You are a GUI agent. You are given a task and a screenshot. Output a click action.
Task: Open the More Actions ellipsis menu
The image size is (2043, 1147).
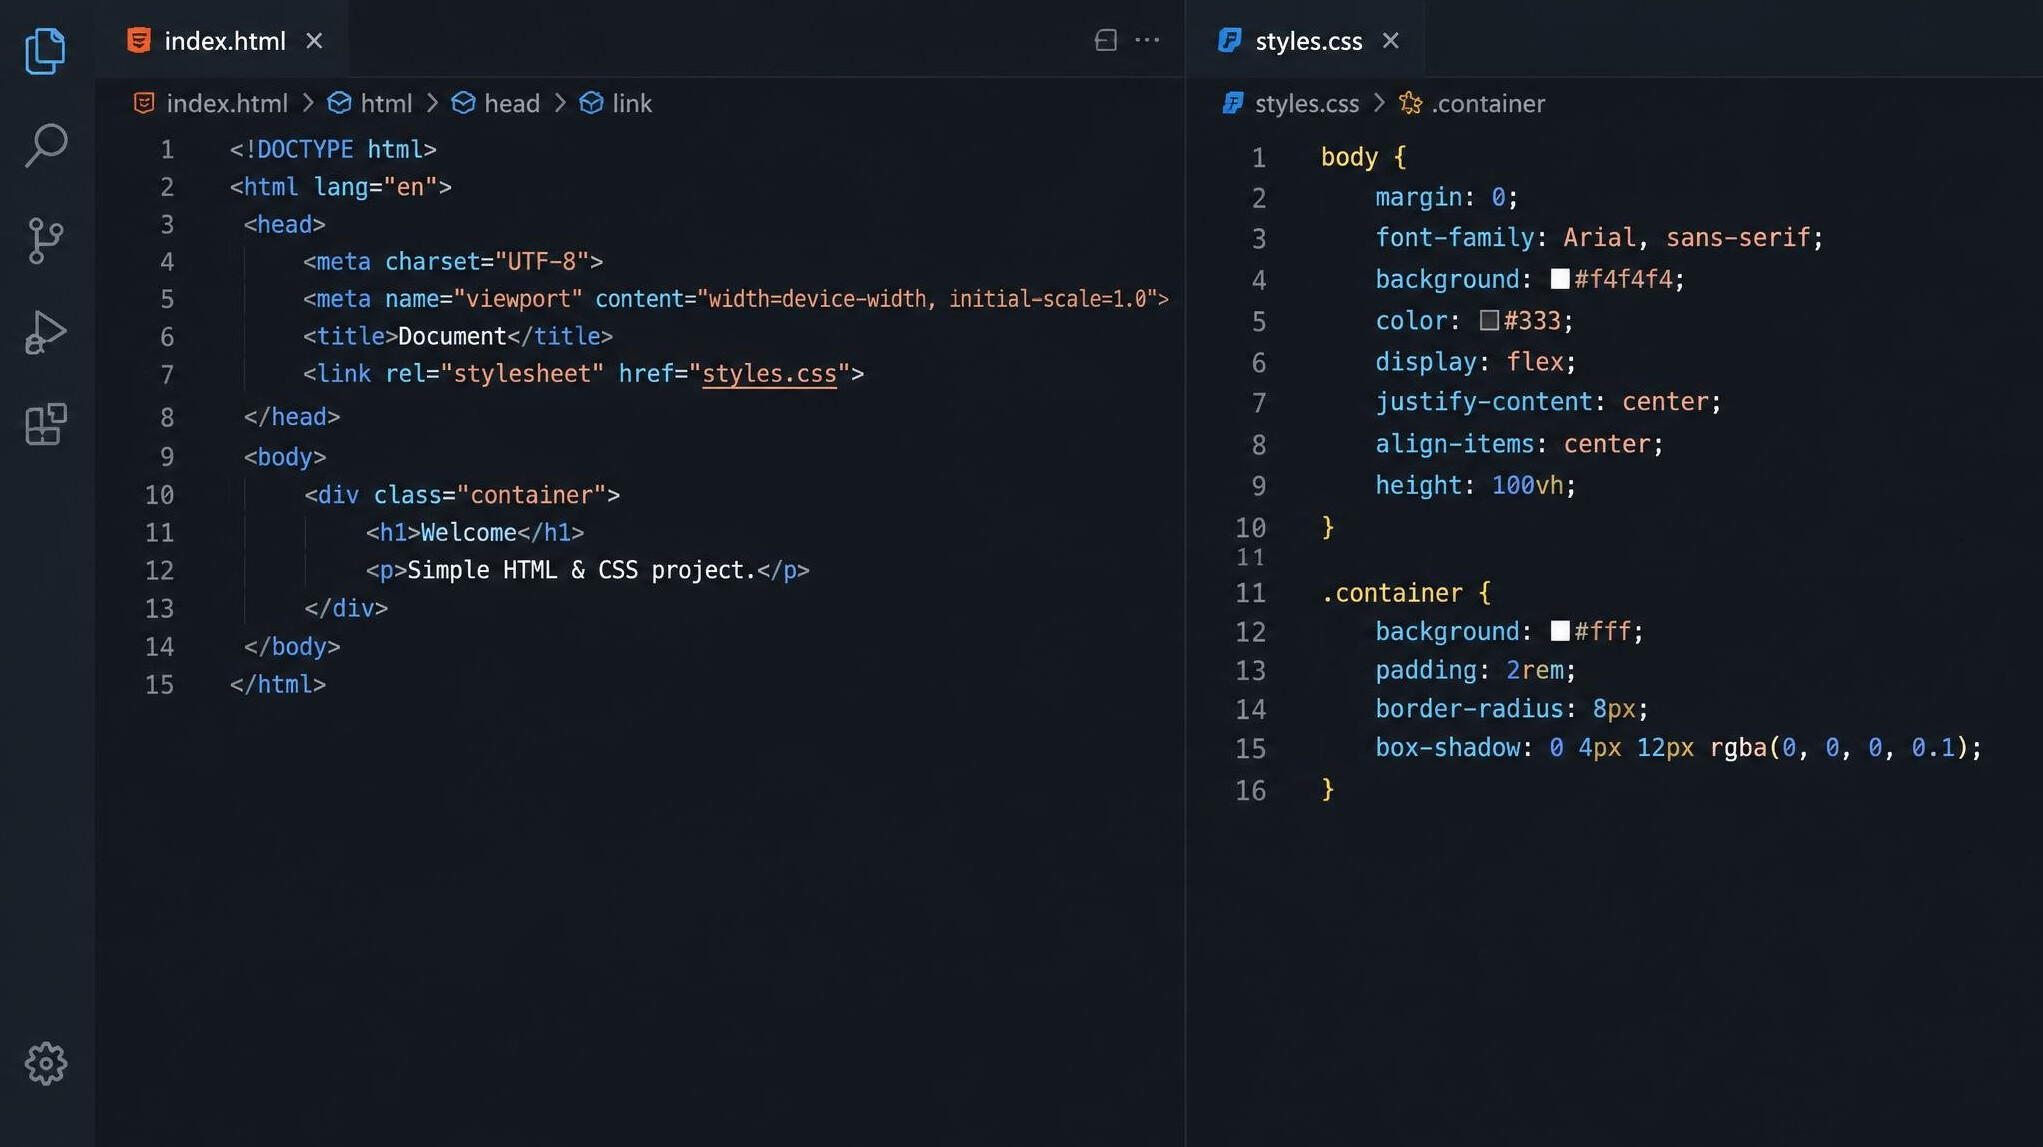coord(1147,40)
